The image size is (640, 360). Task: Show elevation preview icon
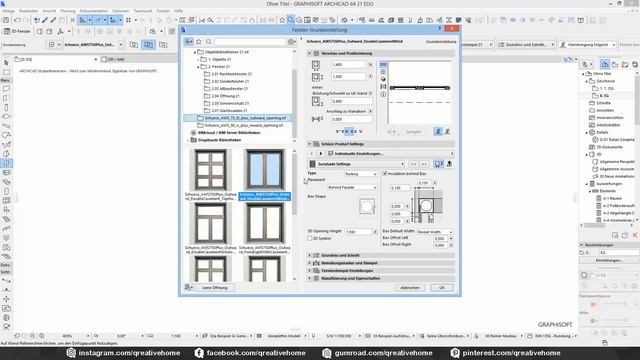(383, 72)
